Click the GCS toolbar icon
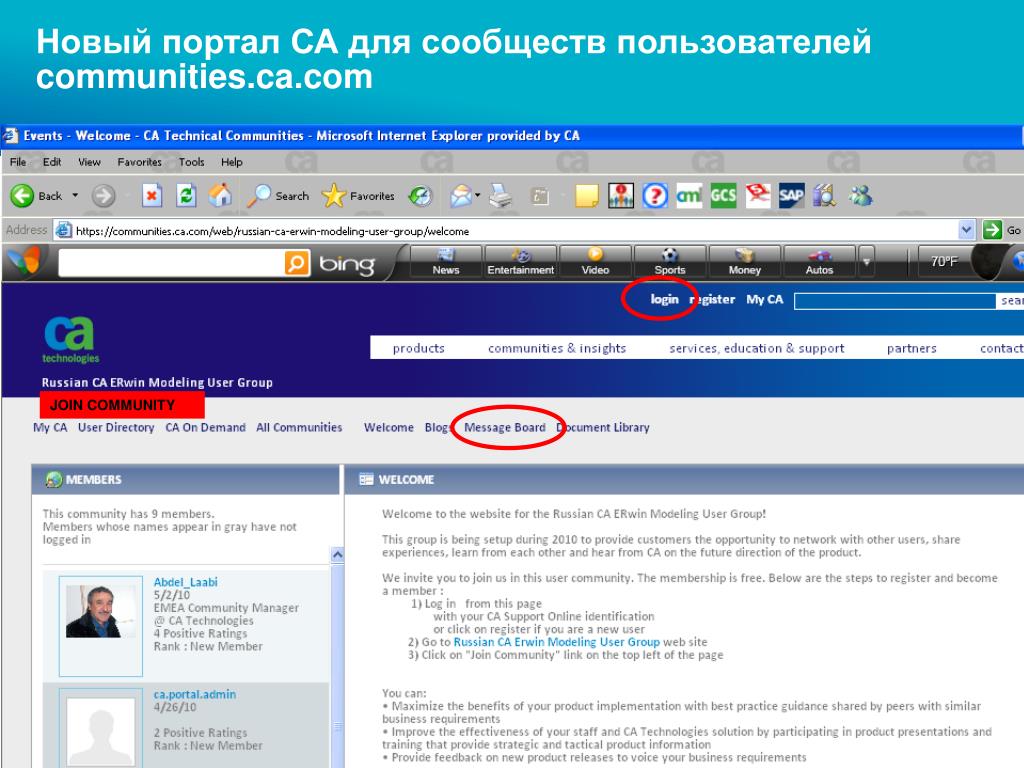The width and height of the screenshot is (1024, 768). pos(723,195)
